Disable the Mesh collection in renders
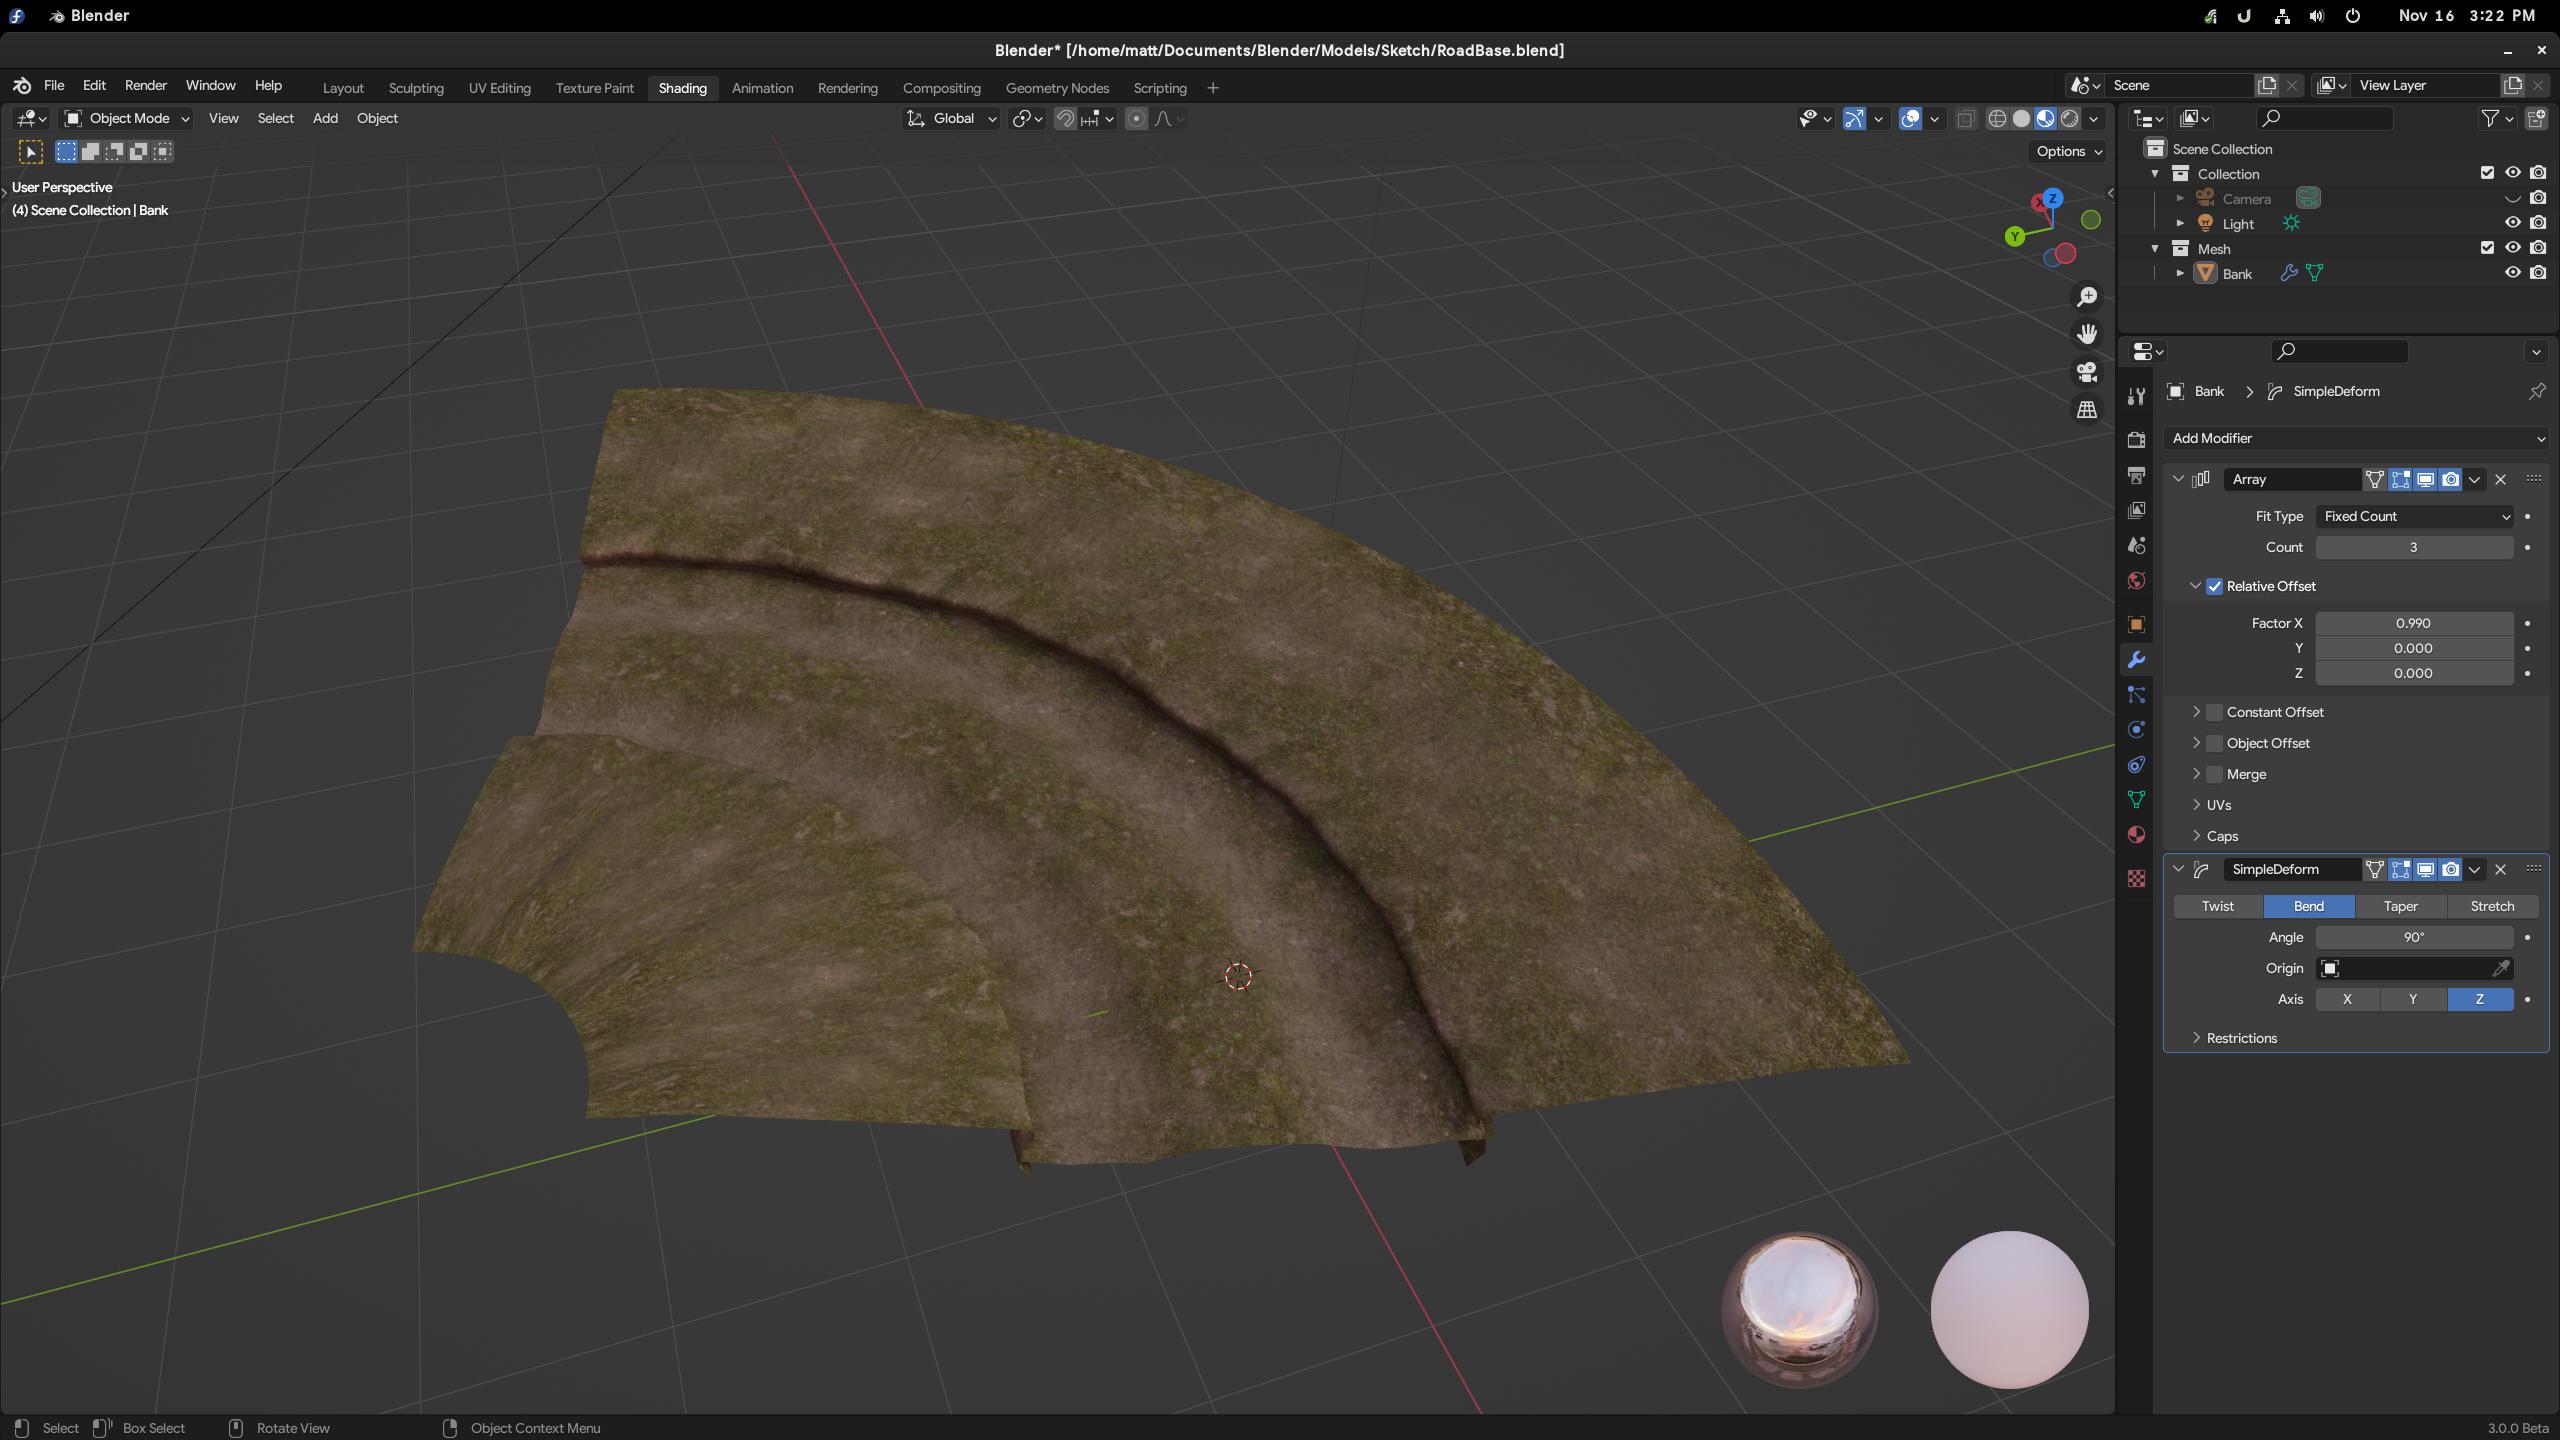This screenshot has height=1440, width=2560. (2538, 248)
